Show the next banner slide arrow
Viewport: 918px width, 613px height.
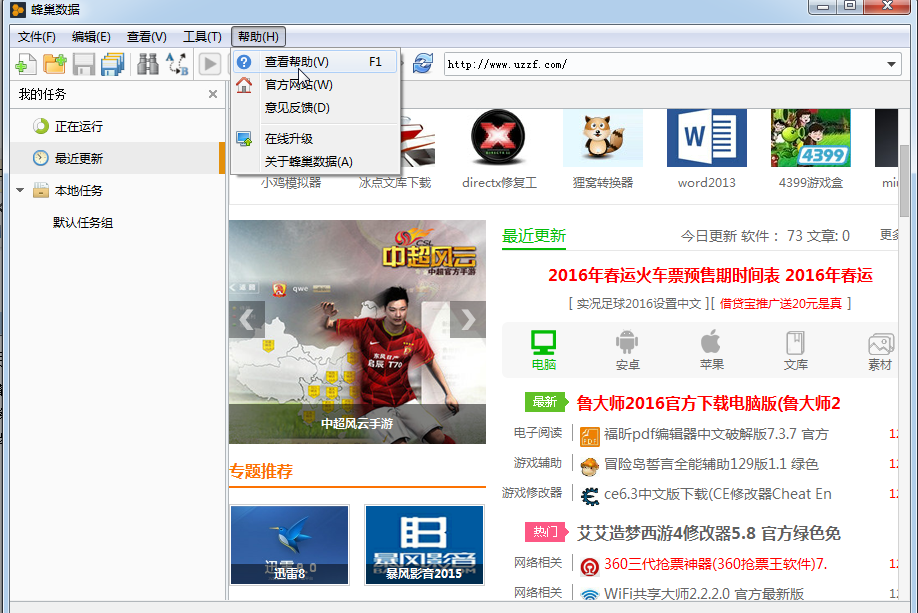pyautogui.click(x=468, y=320)
